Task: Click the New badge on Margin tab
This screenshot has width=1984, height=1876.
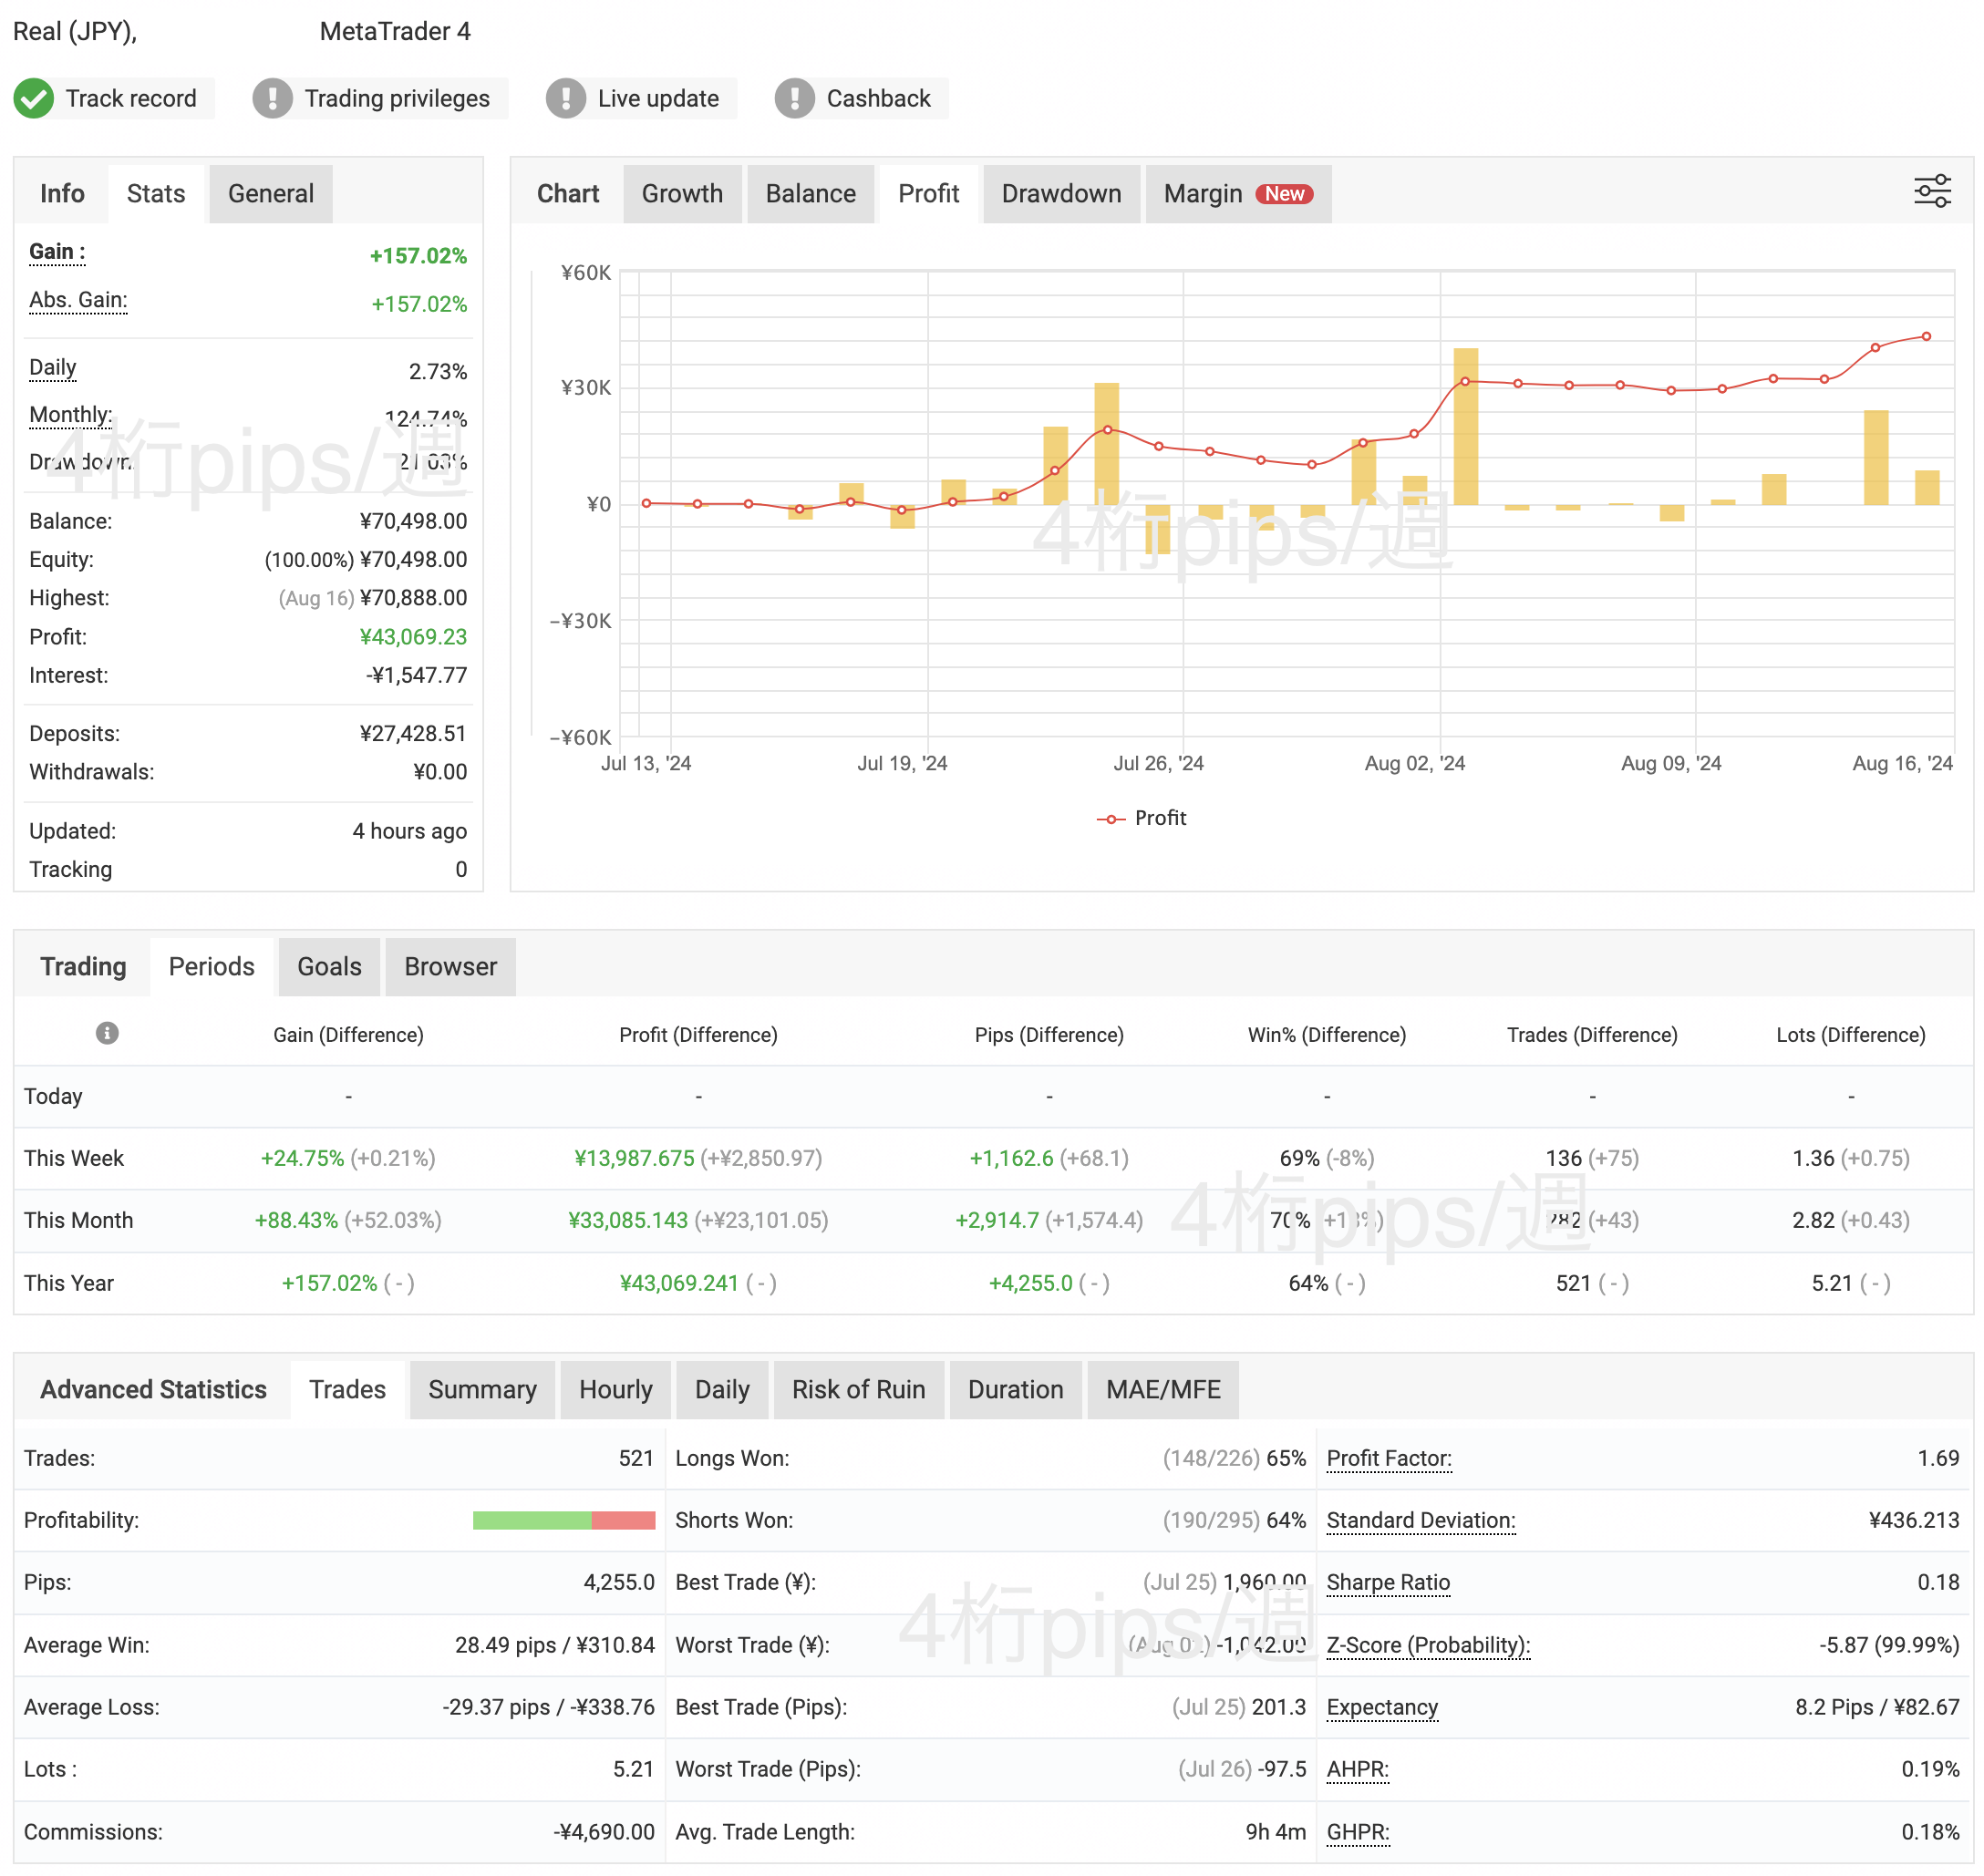Action: 1284,194
